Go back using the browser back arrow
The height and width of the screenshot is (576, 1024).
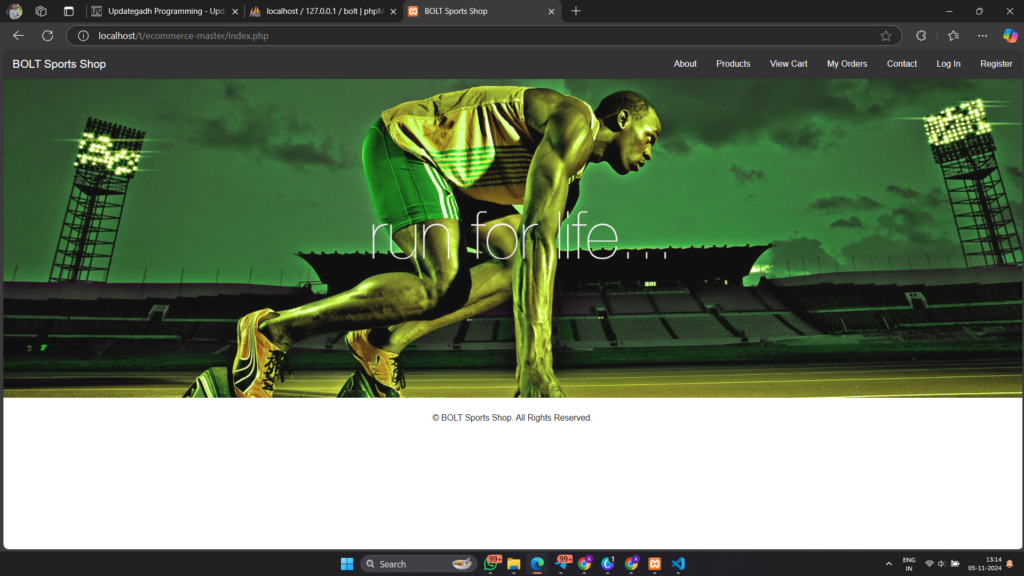pyautogui.click(x=18, y=36)
